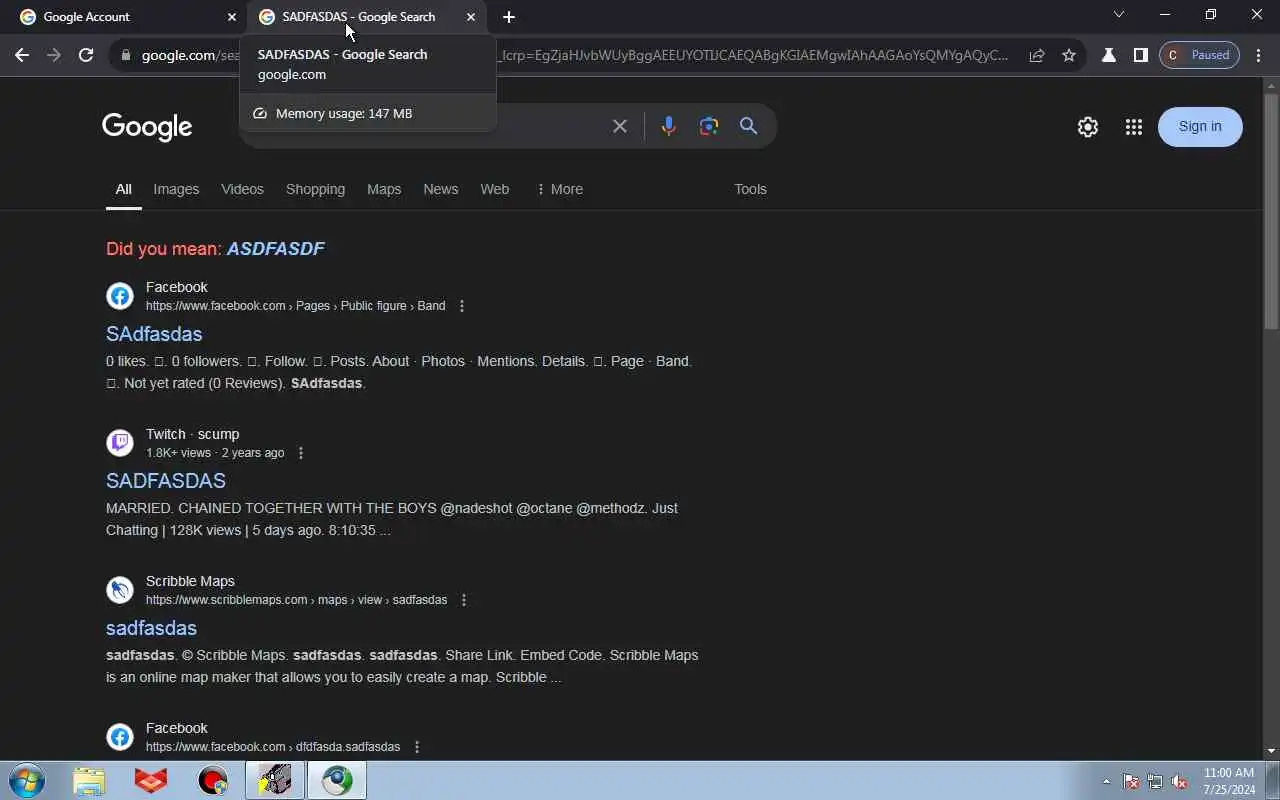Open the Google apps grid
The height and width of the screenshot is (800, 1280).
coord(1133,127)
